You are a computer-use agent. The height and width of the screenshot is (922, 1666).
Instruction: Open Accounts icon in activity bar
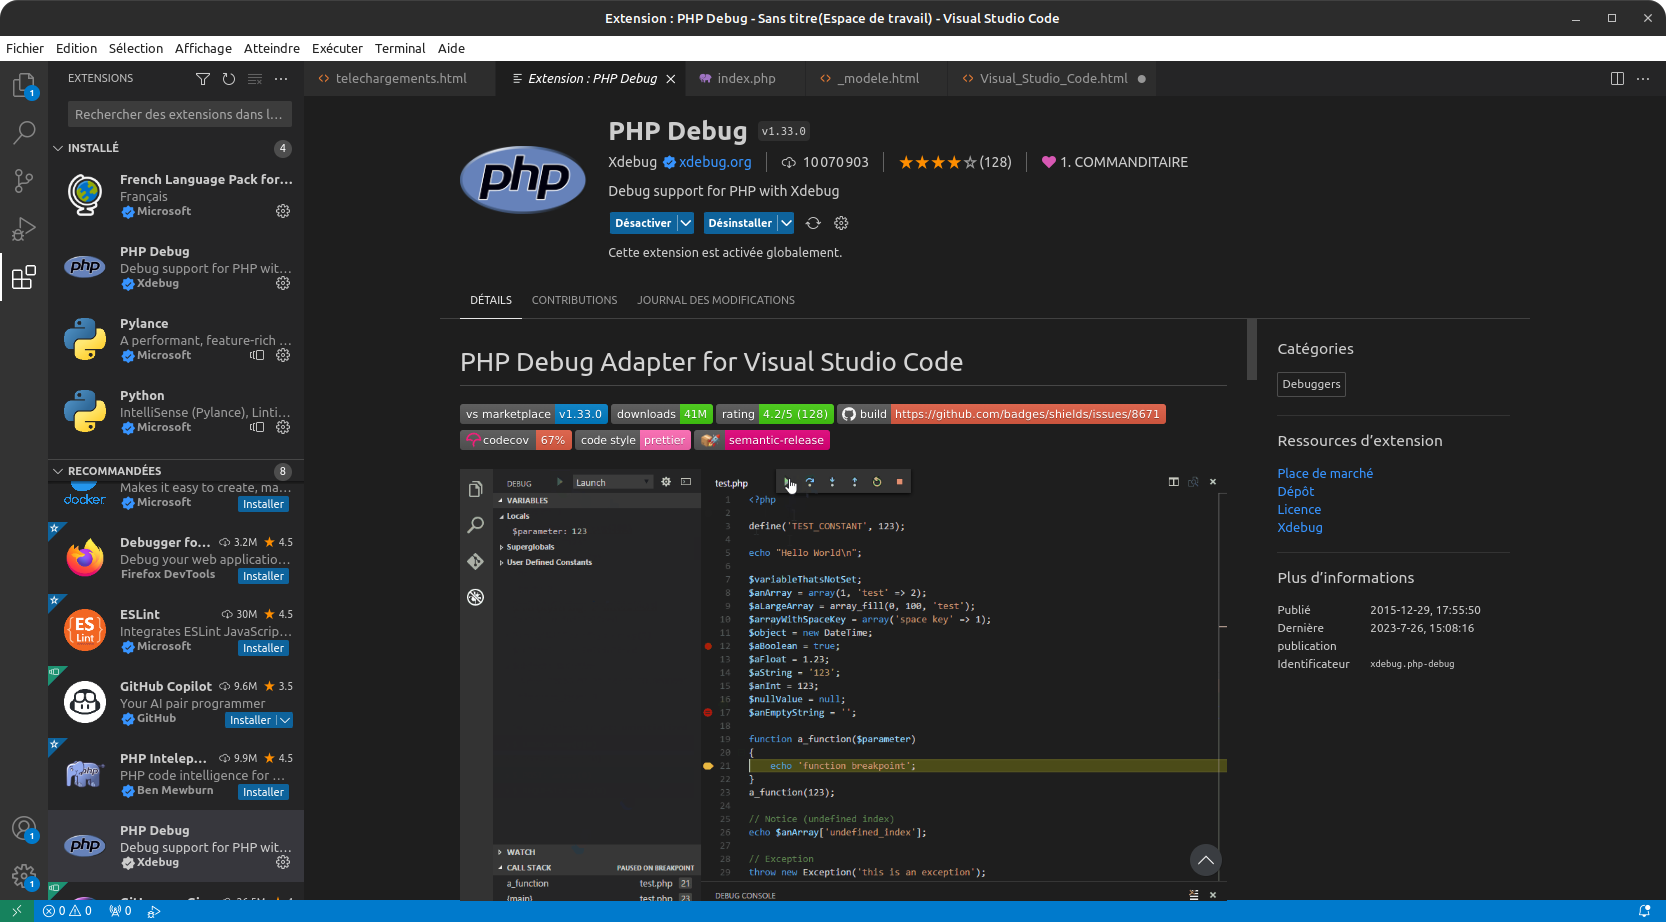pyautogui.click(x=24, y=829)
